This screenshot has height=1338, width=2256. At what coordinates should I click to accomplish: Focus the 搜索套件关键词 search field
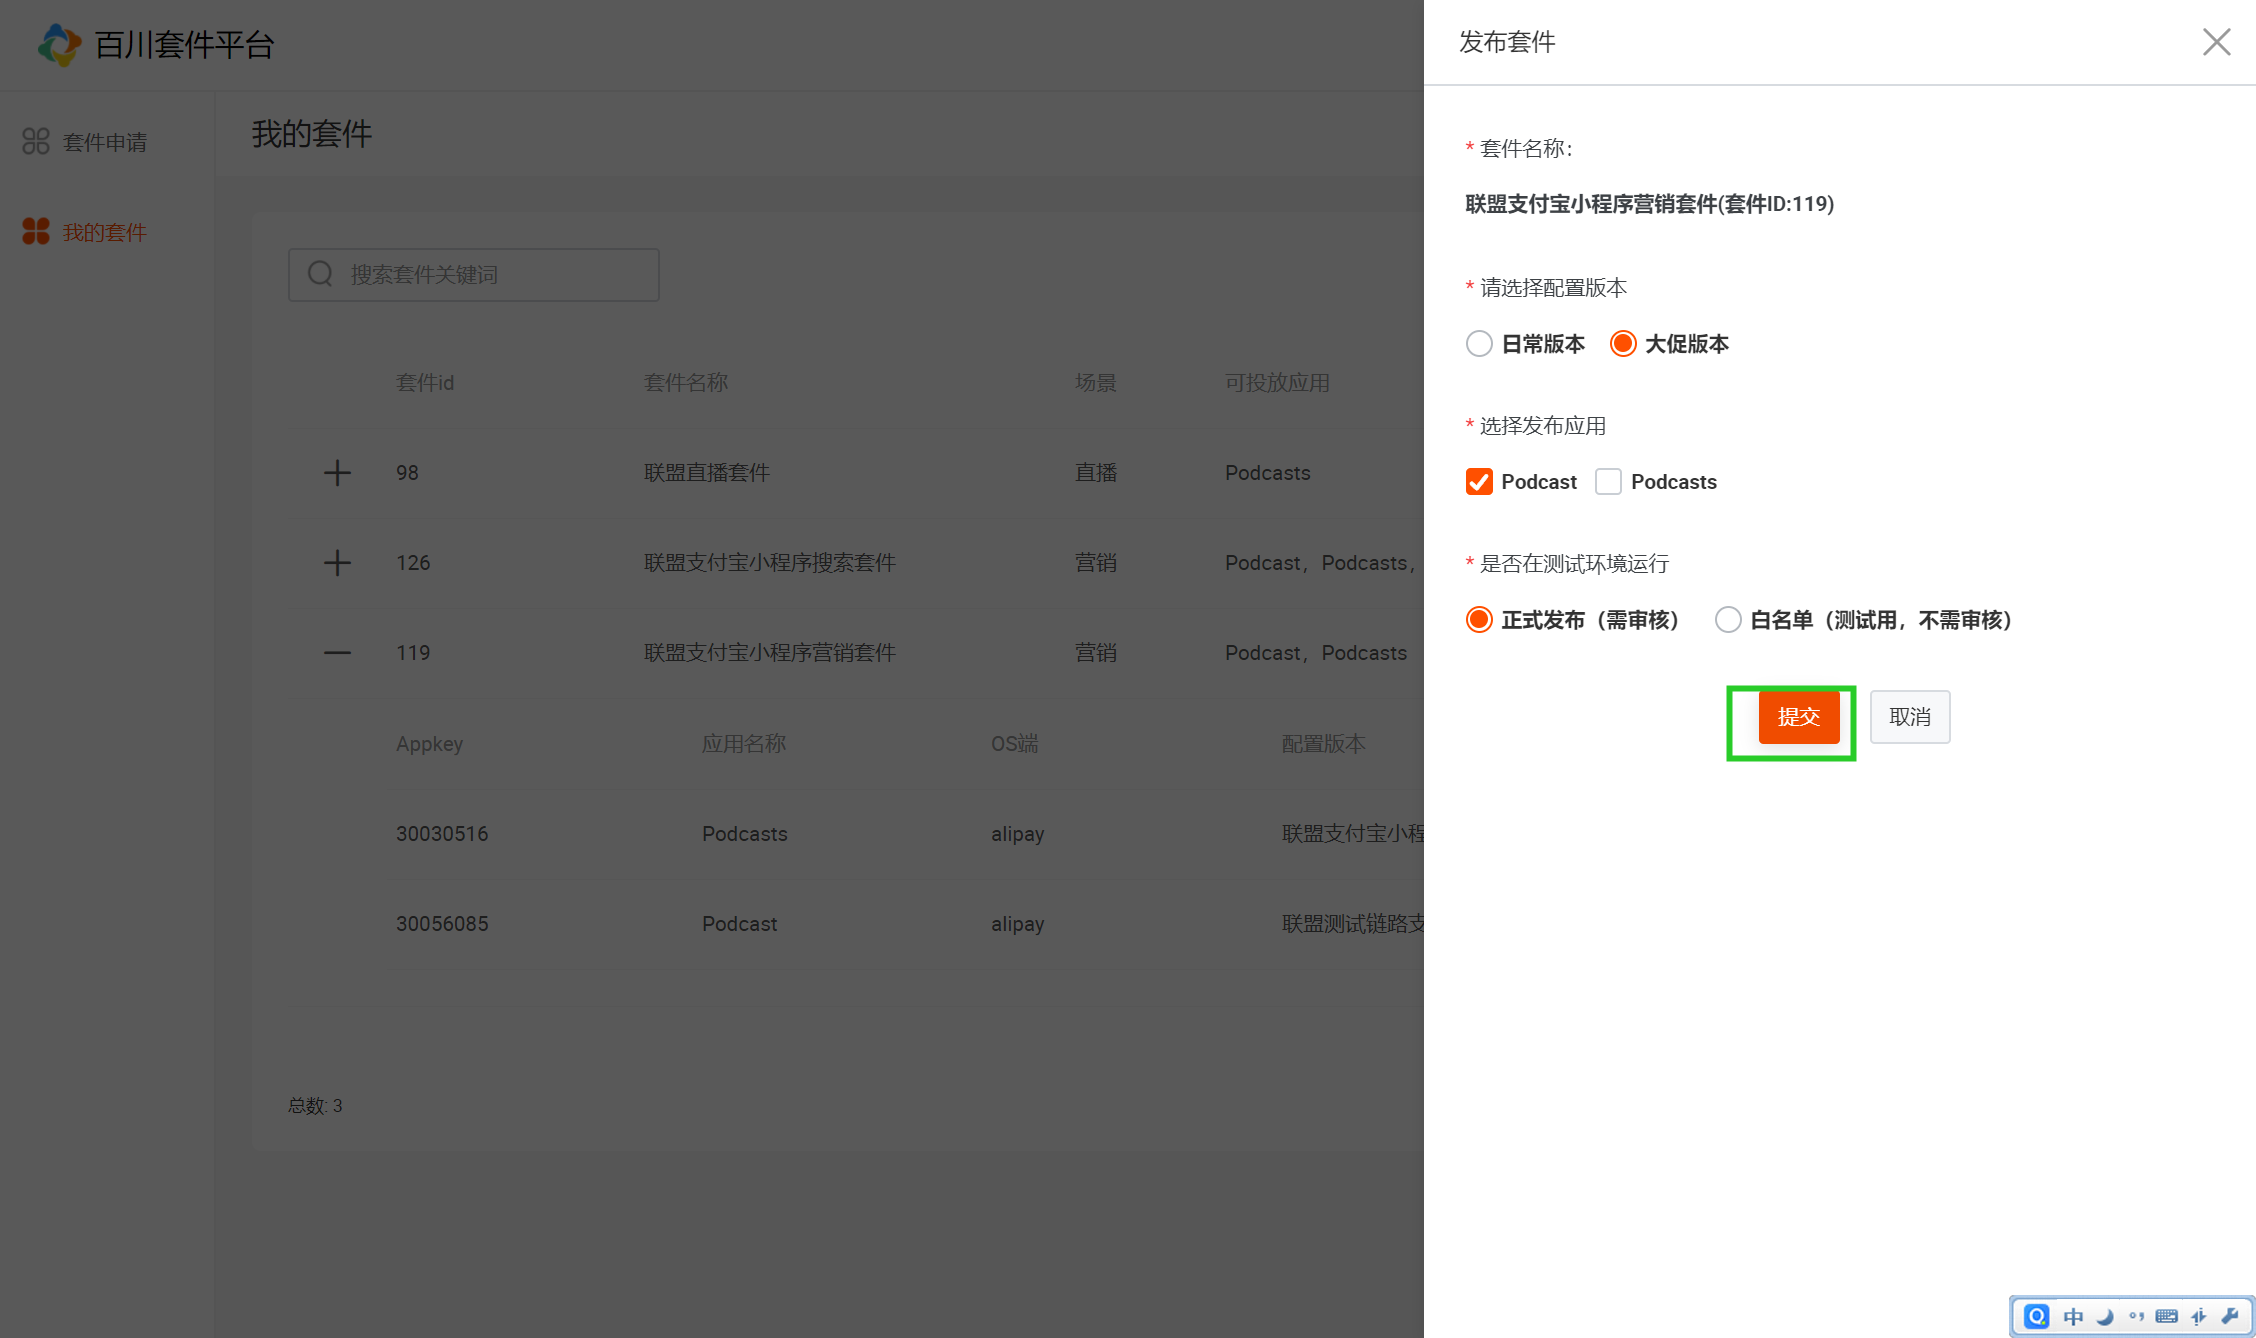pyautogui.click(x=474, y=274)
